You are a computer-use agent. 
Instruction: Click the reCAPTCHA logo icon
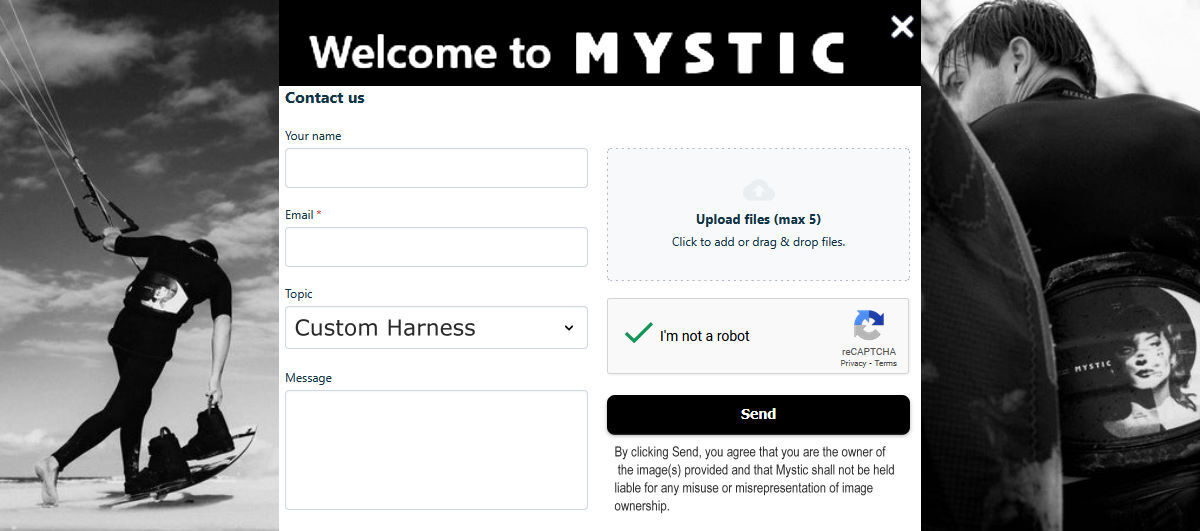[868, 326]
